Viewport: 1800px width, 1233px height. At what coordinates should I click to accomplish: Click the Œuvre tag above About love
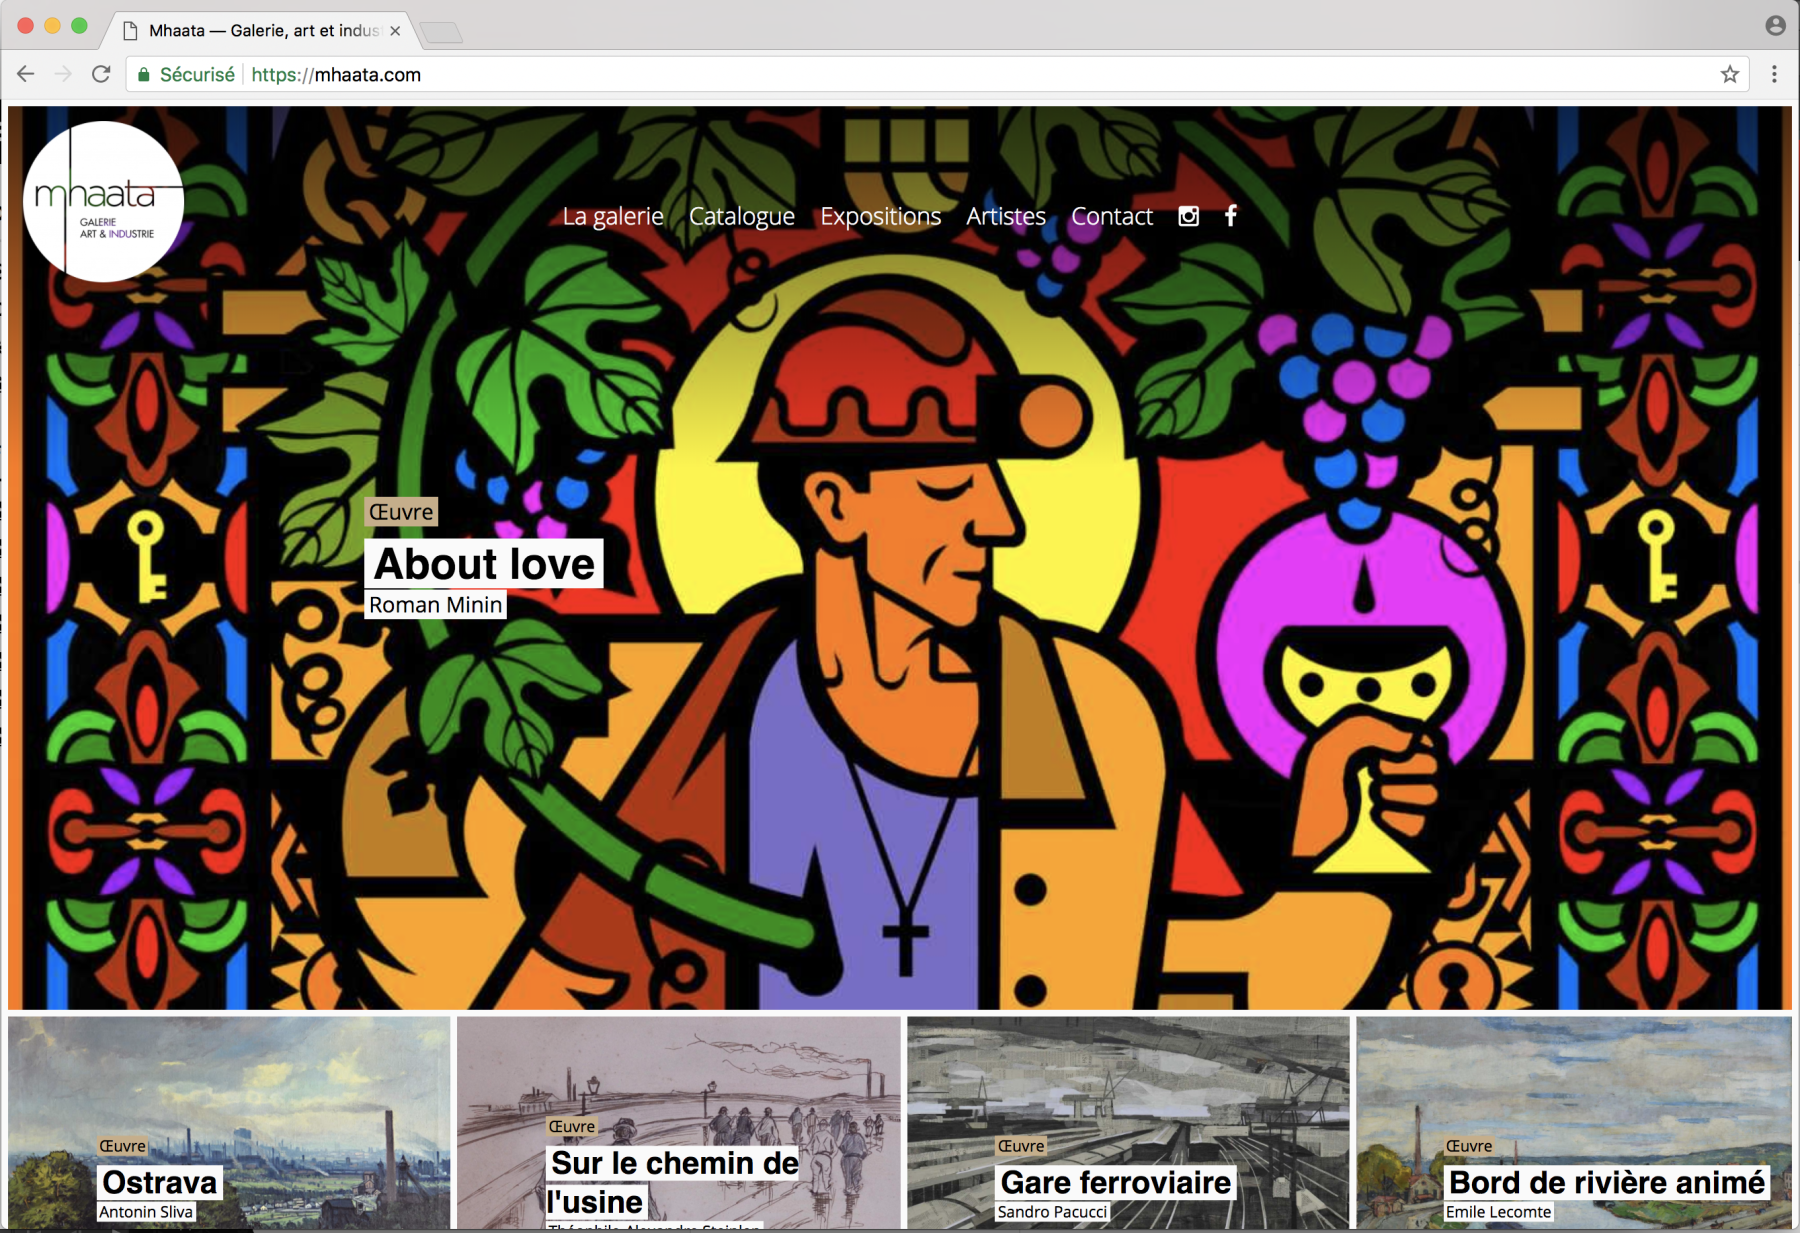401,512
